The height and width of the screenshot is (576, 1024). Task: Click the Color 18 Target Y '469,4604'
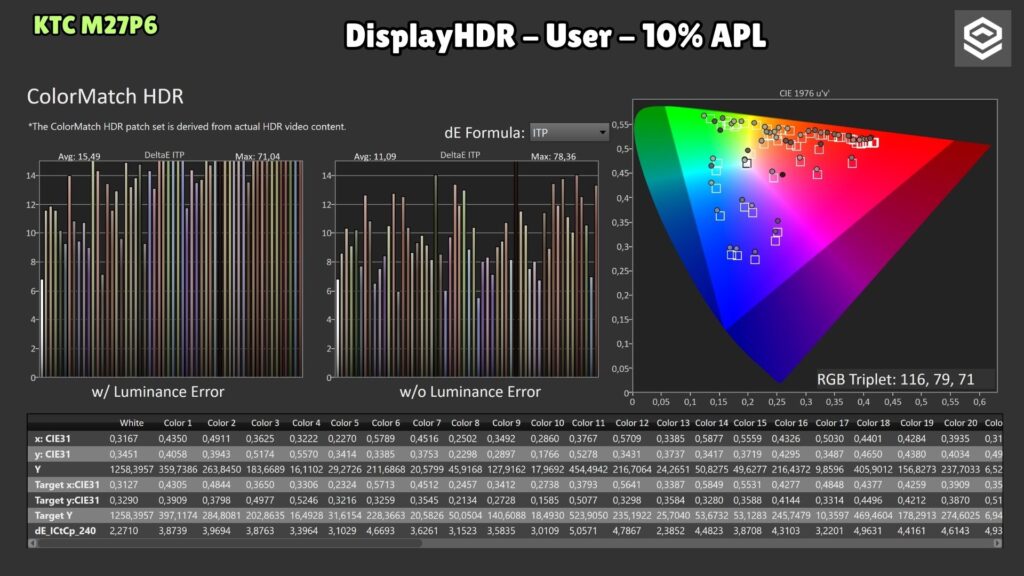click(873, 515)
